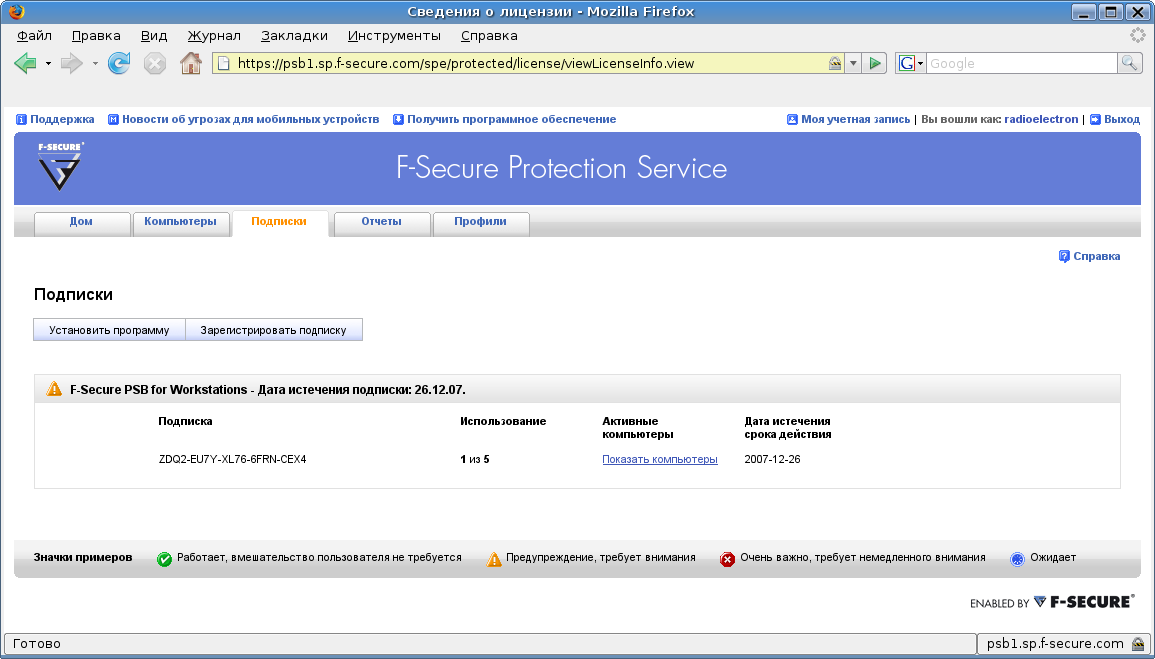This screenshot has height=659, width=1155.
Task: Click psb1.sp.f-secure.com in status bar
Action: click(x=1055, y=644)
